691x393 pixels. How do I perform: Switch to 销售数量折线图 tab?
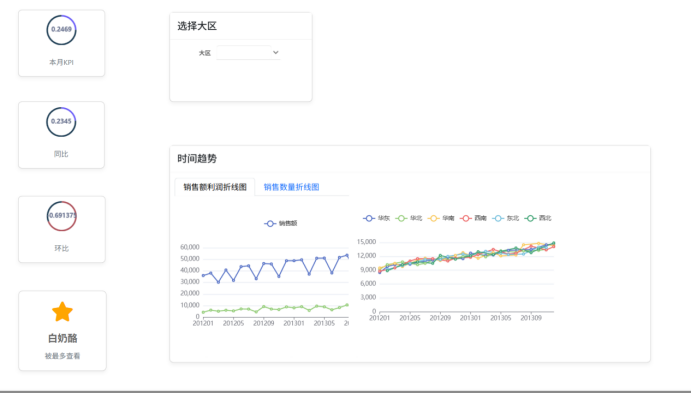point(291,187)
